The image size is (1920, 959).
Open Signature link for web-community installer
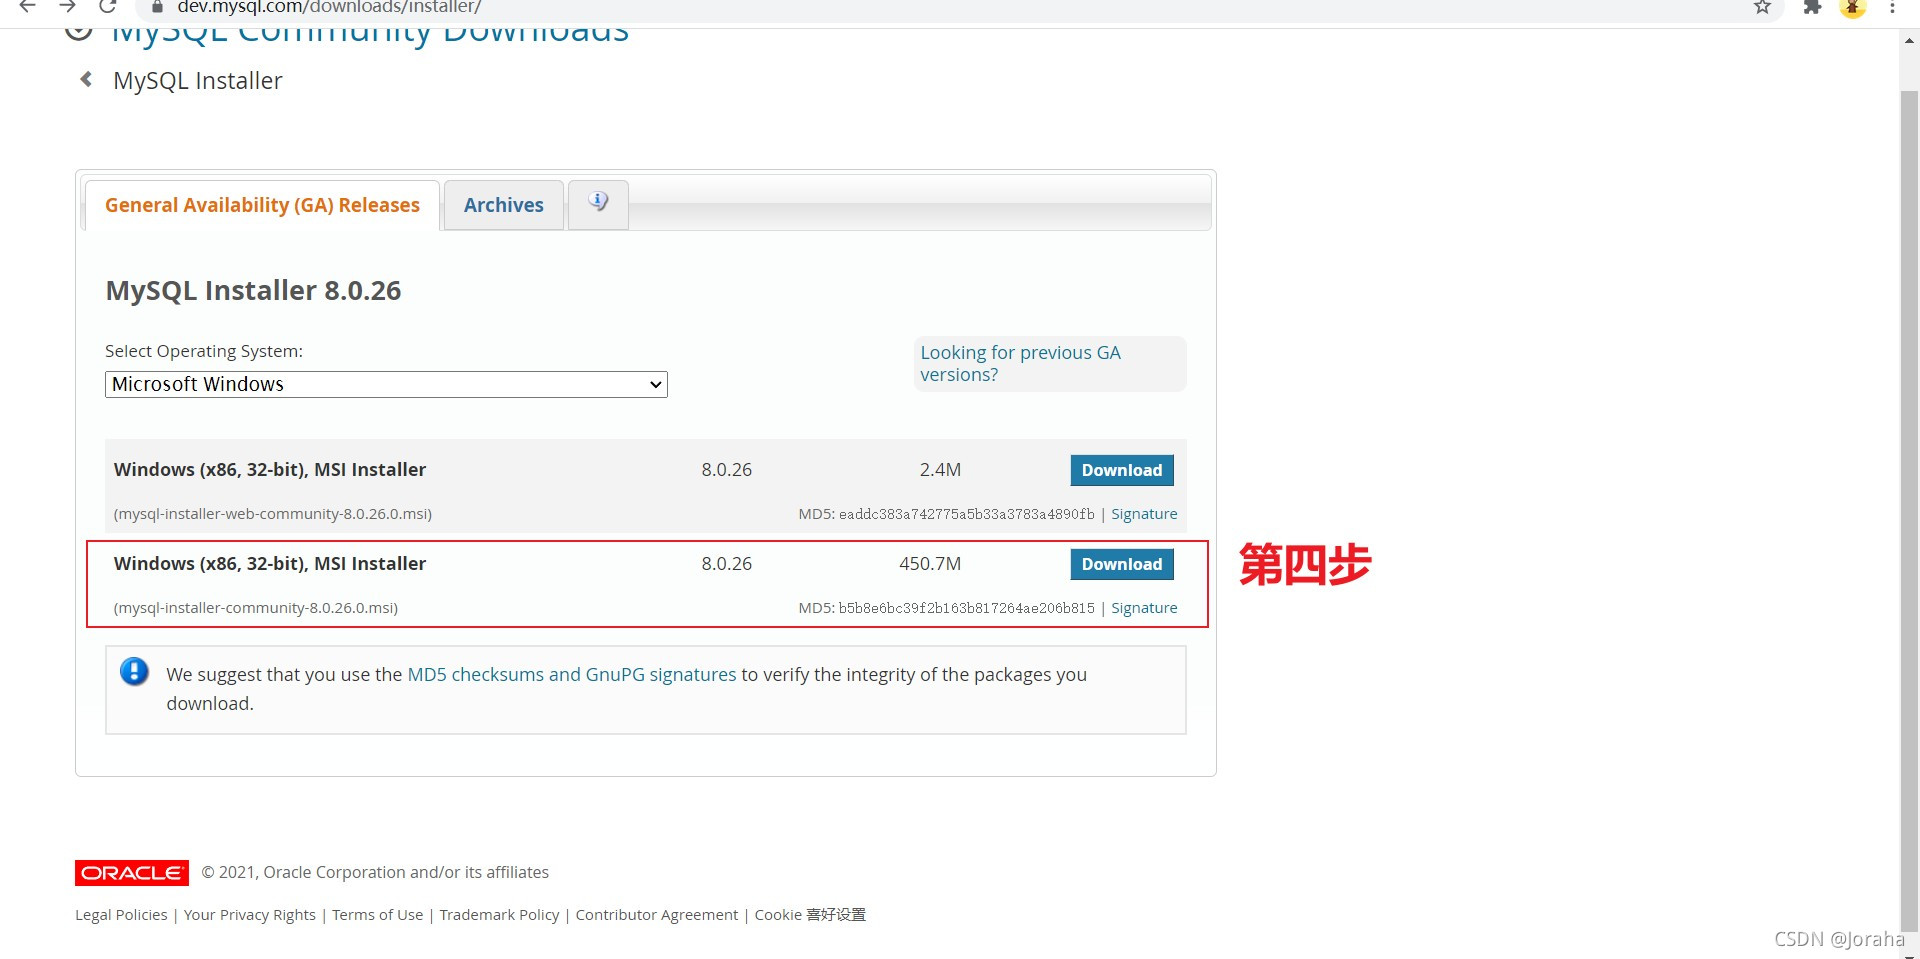click(1144, 514)
